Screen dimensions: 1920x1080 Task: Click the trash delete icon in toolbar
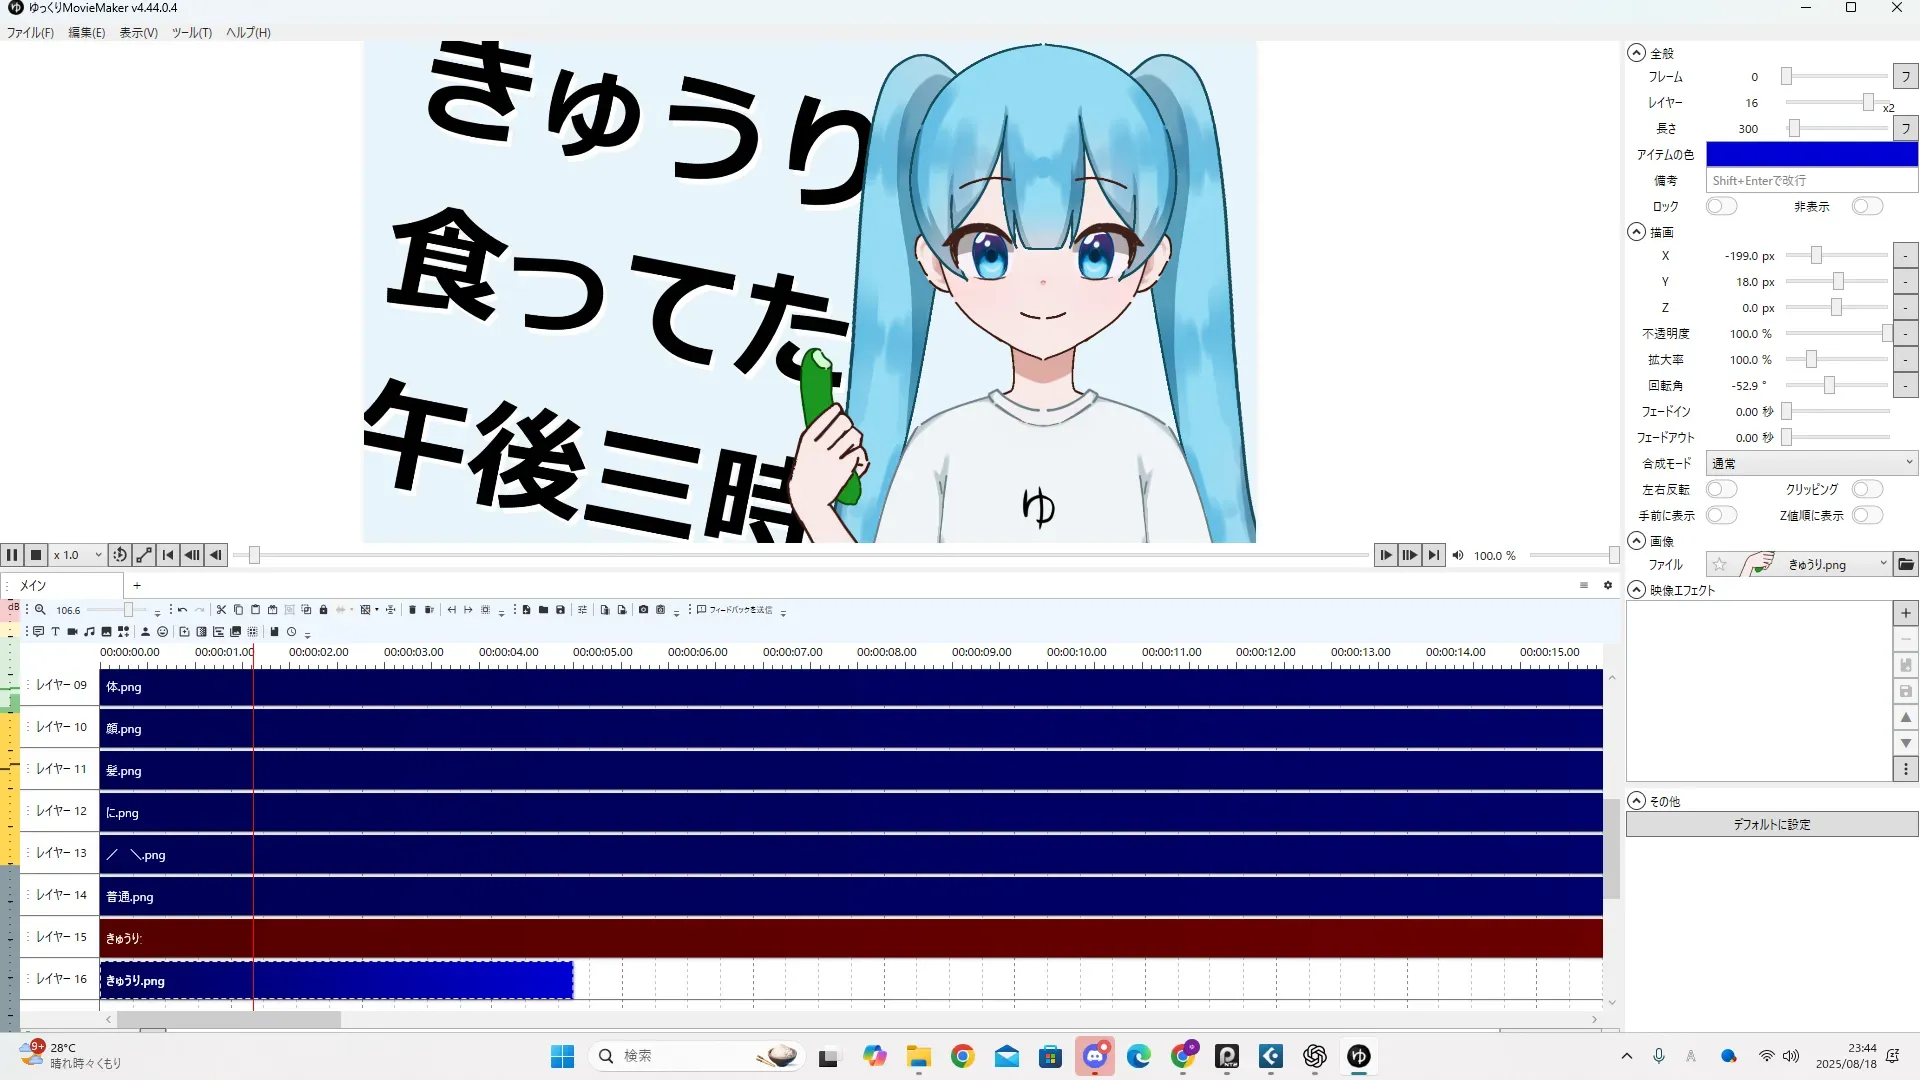click(x=412, y=610)
